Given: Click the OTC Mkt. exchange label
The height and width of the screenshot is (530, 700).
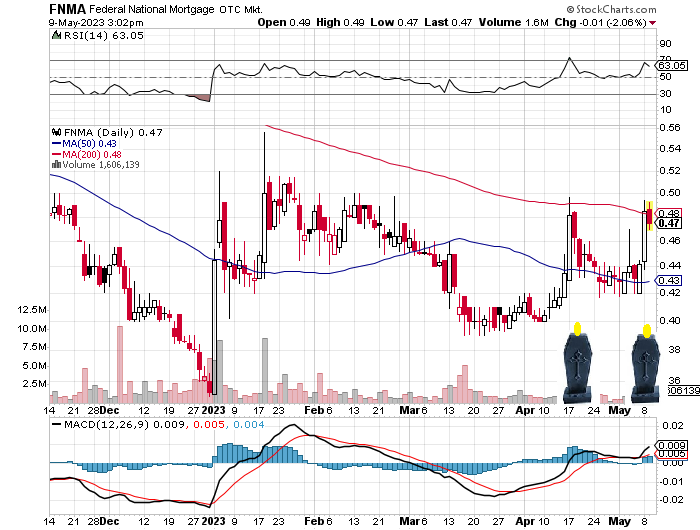Looking at the screenshot, I should [x=241, y=9].
